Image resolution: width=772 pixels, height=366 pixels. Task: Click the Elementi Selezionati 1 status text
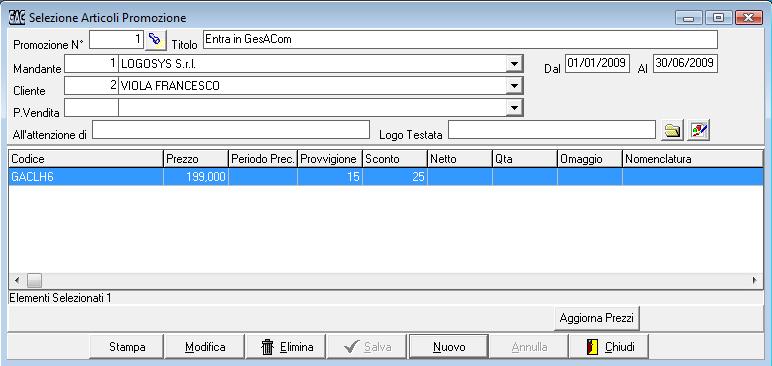tap(60, 298)
